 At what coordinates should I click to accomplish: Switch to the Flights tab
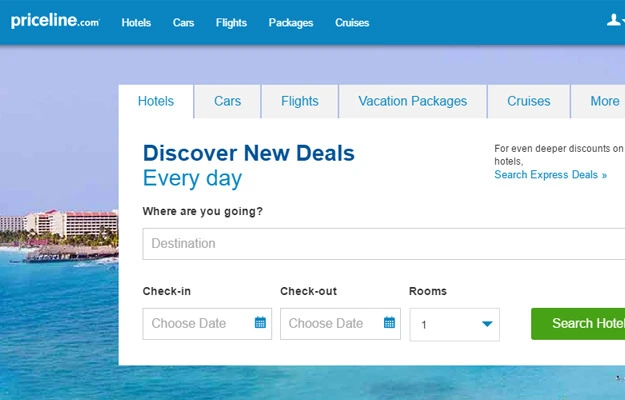point(300,101)
